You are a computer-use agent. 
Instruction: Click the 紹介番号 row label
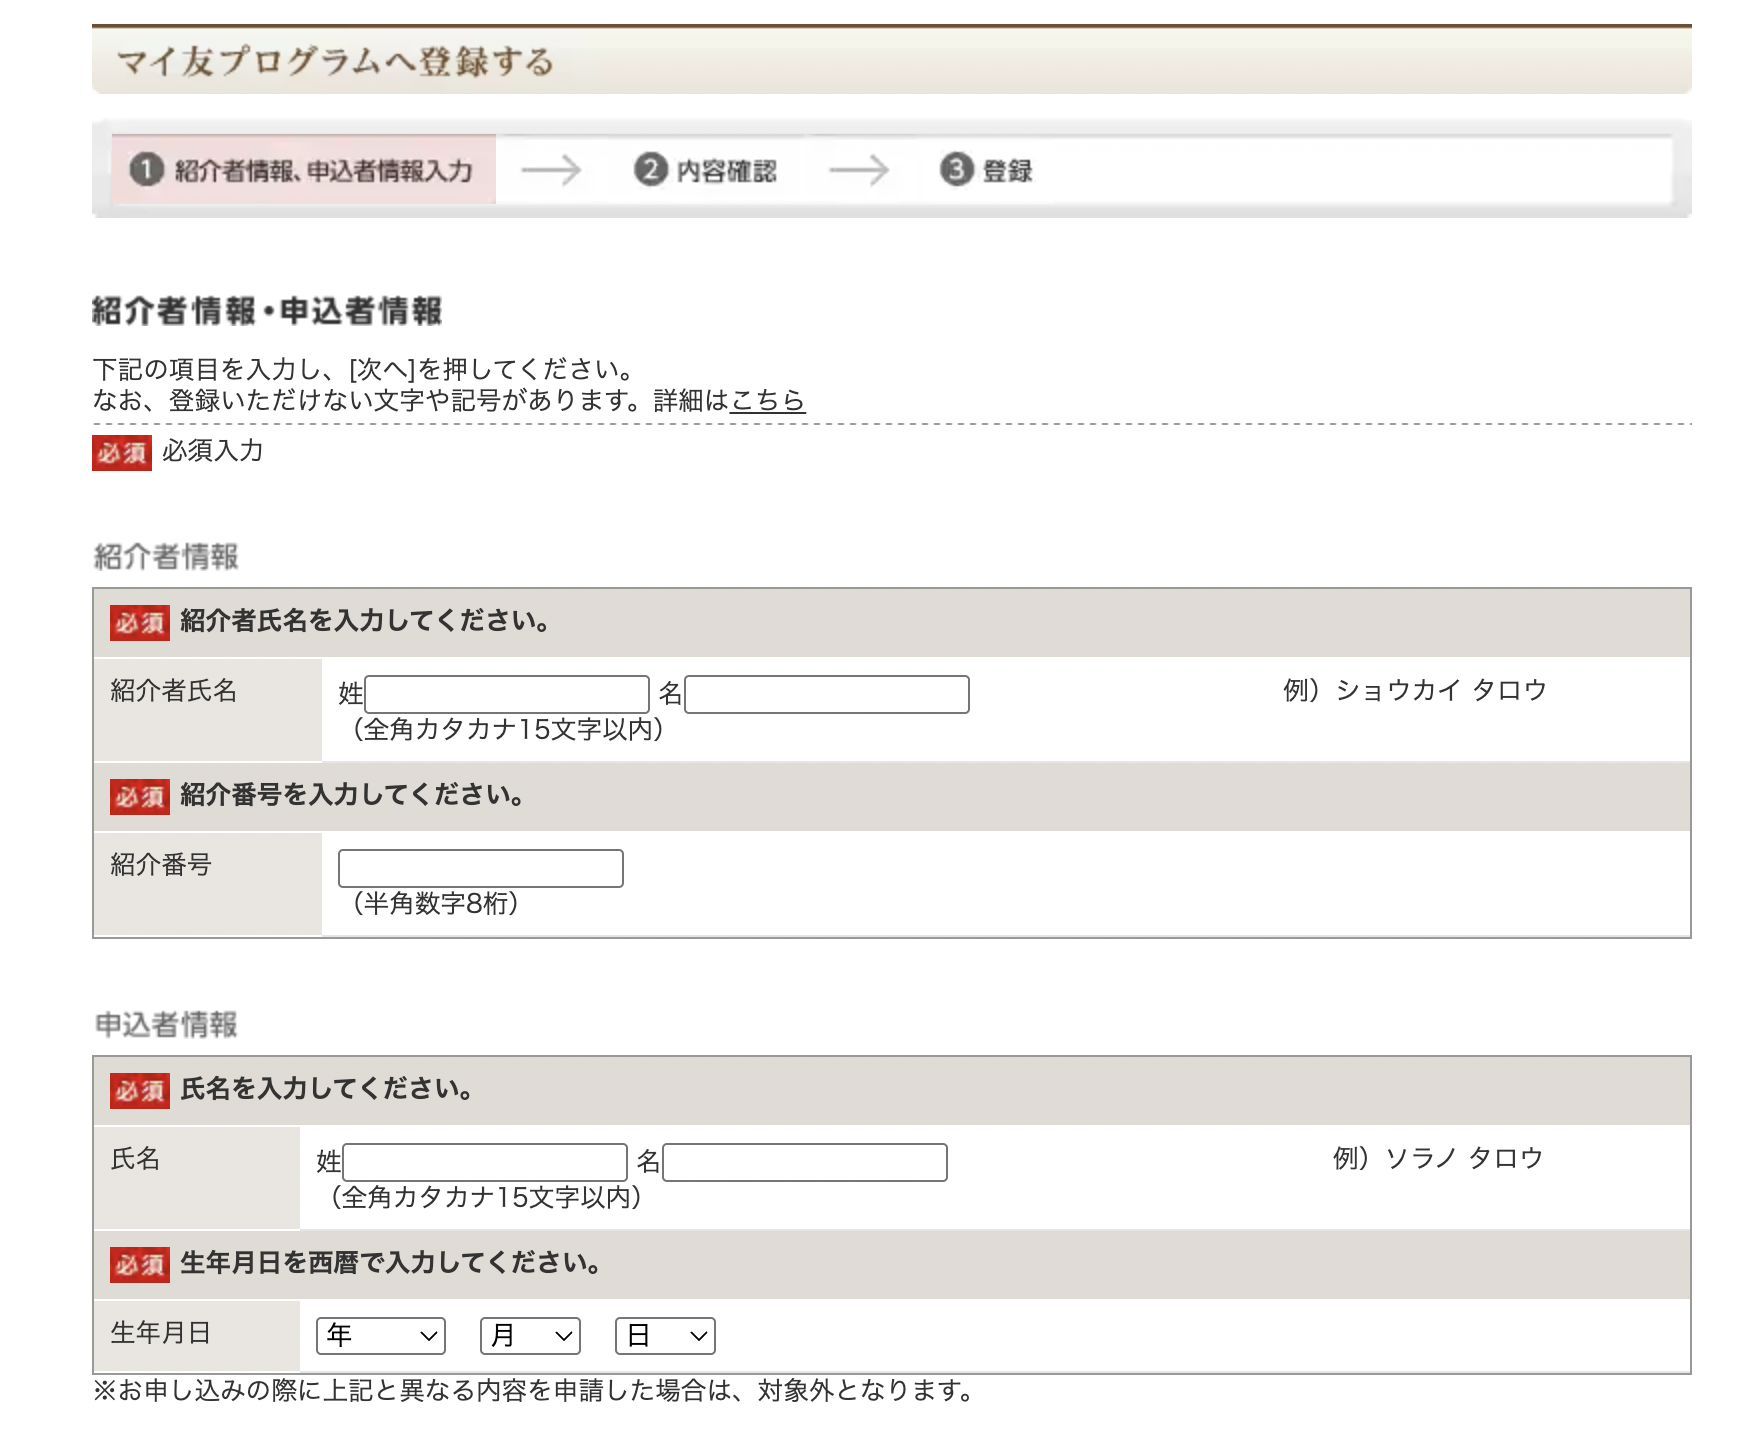tap(161, 865)
